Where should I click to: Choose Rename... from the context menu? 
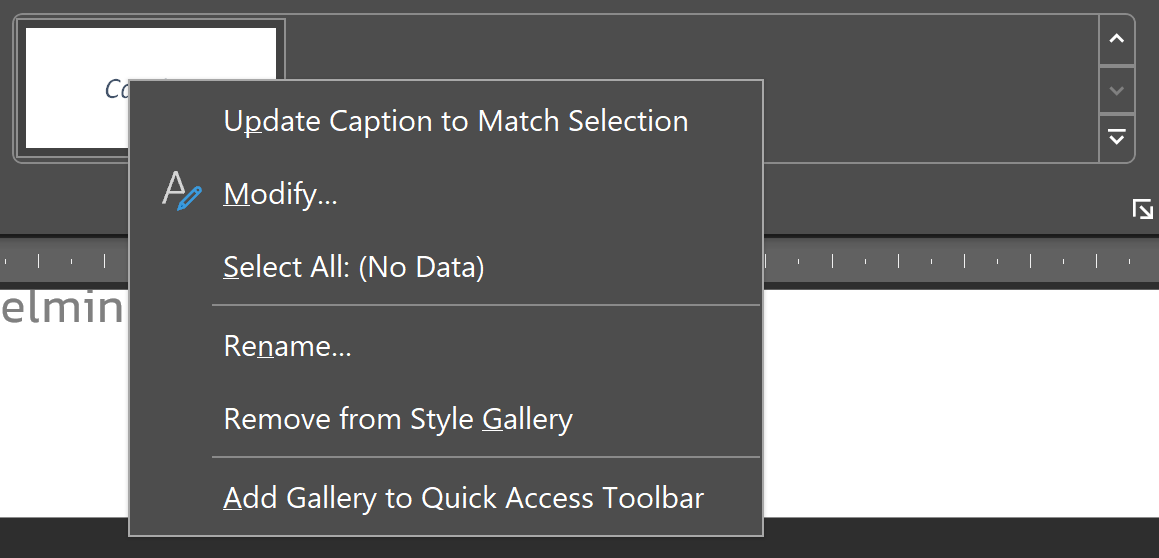point(287,346)
